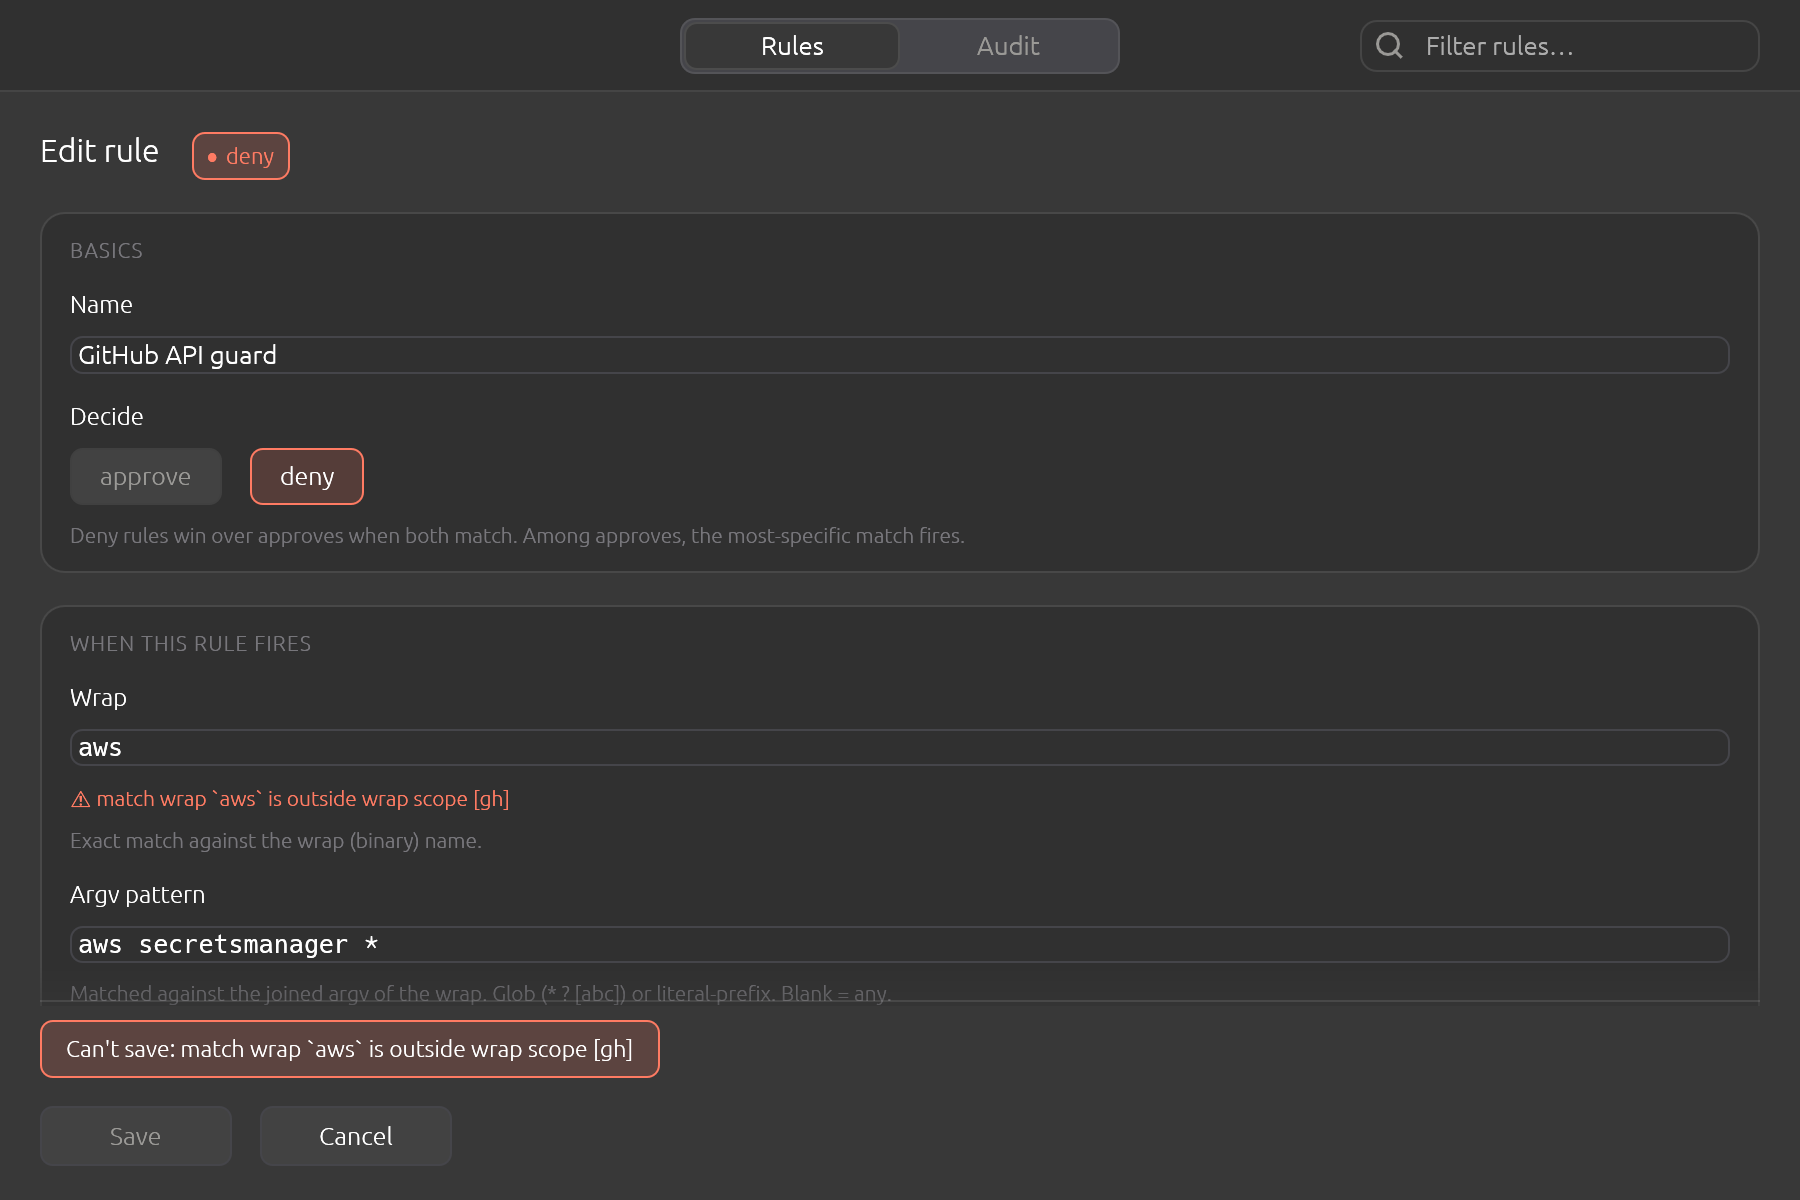Edit the Argv pattern field
This screenshot has width=1800, height=1200.
[900, 945]
